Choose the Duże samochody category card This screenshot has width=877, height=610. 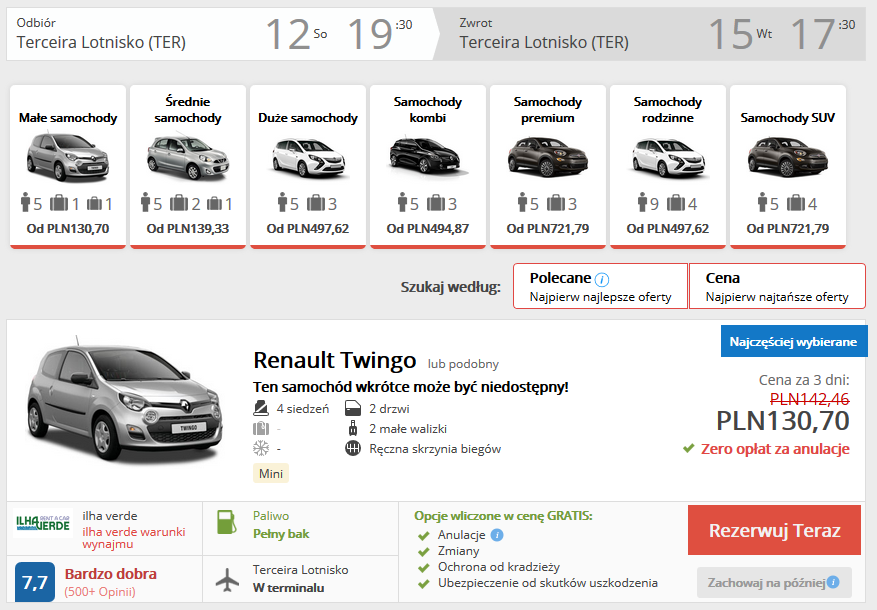click(x=308, y=166)
